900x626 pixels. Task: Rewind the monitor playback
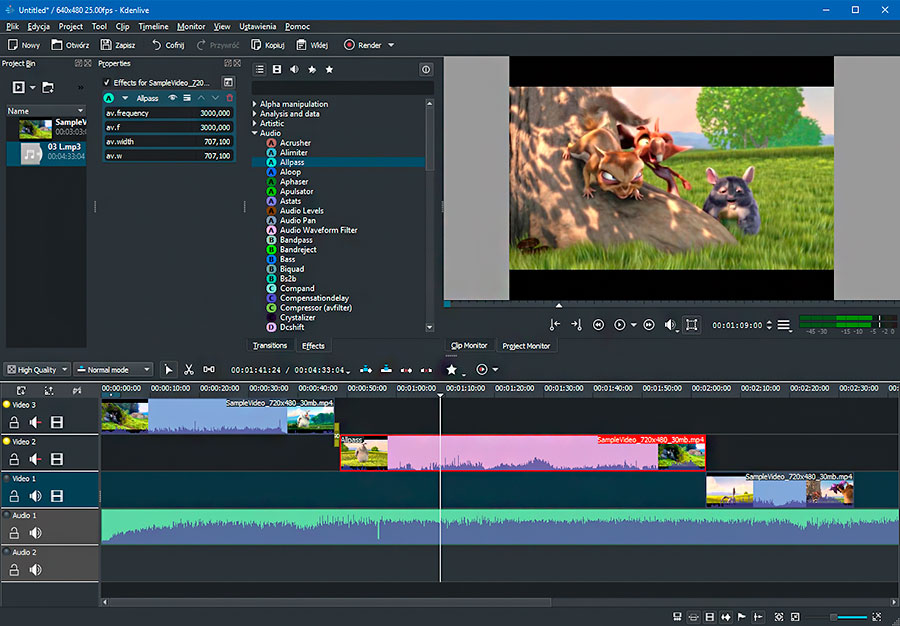[598, 325]
